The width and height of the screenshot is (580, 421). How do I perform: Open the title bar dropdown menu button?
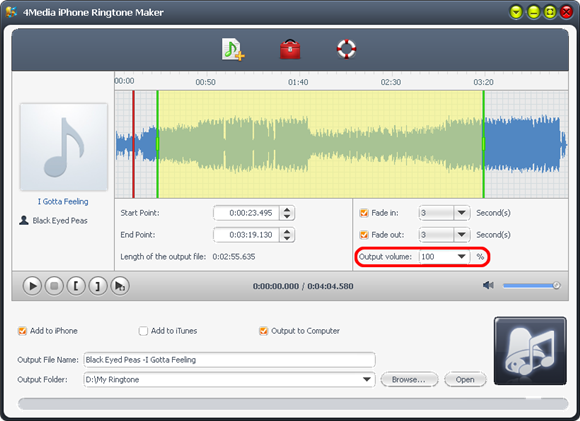(x=516, y=12)
